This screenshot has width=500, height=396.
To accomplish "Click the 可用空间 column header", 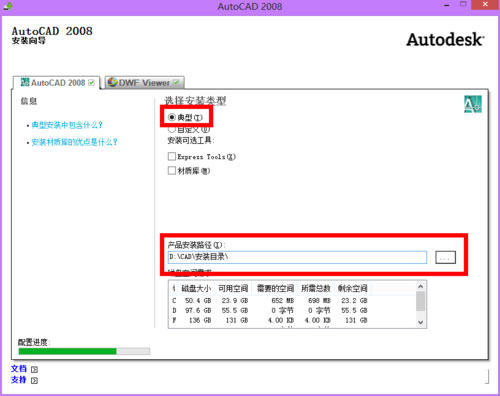I will [233, 288].
